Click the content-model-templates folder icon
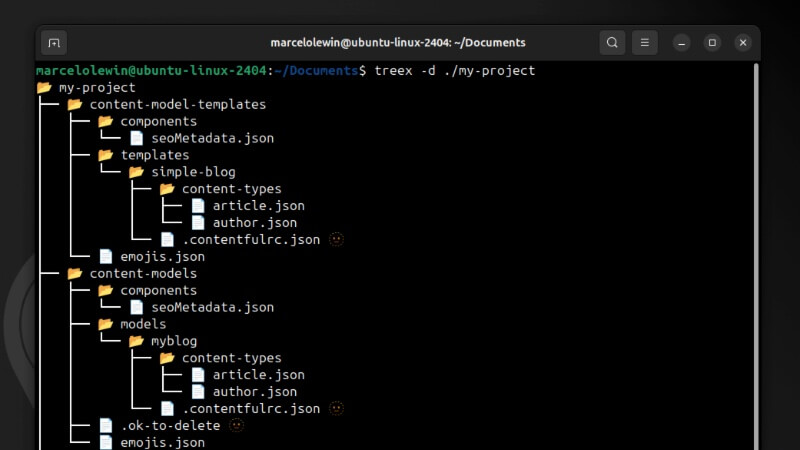This screenshot has width=800, height=450. pos(75,105)
